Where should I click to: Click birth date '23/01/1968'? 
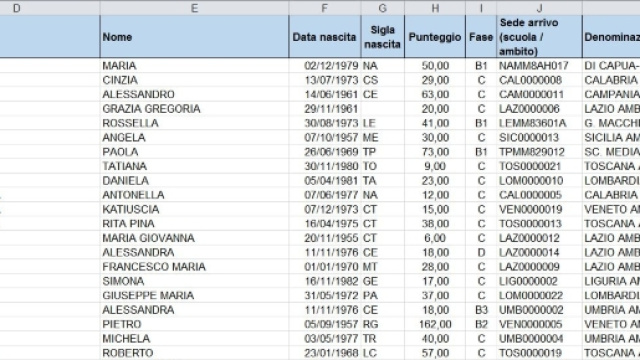325,353
